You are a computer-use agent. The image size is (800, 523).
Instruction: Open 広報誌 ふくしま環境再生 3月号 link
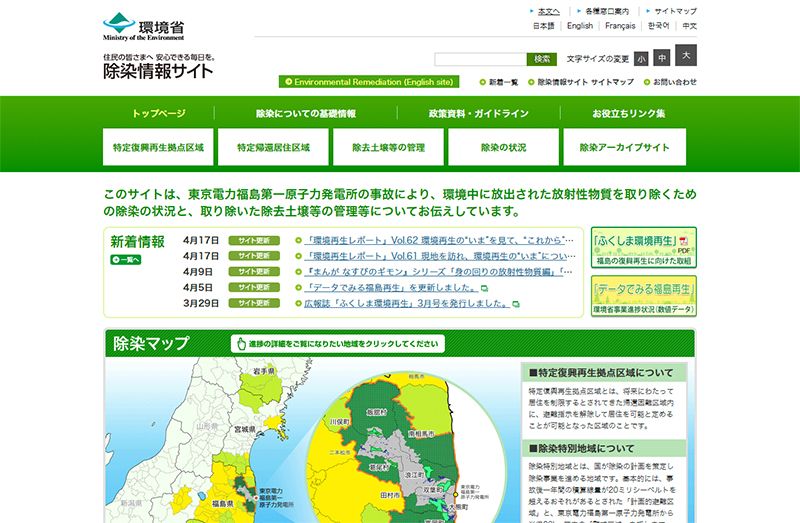point(407,304)
